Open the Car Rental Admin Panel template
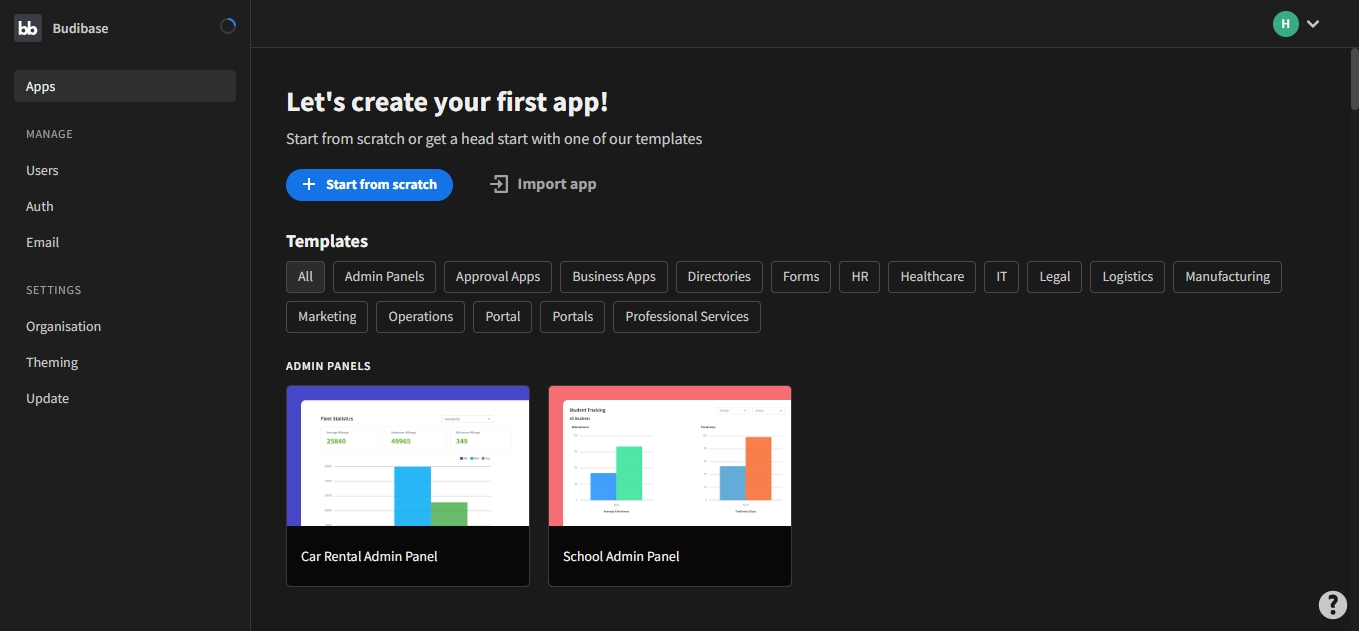Image resolution: width=1359 pixels, height=631 pixels. (407, 485)
